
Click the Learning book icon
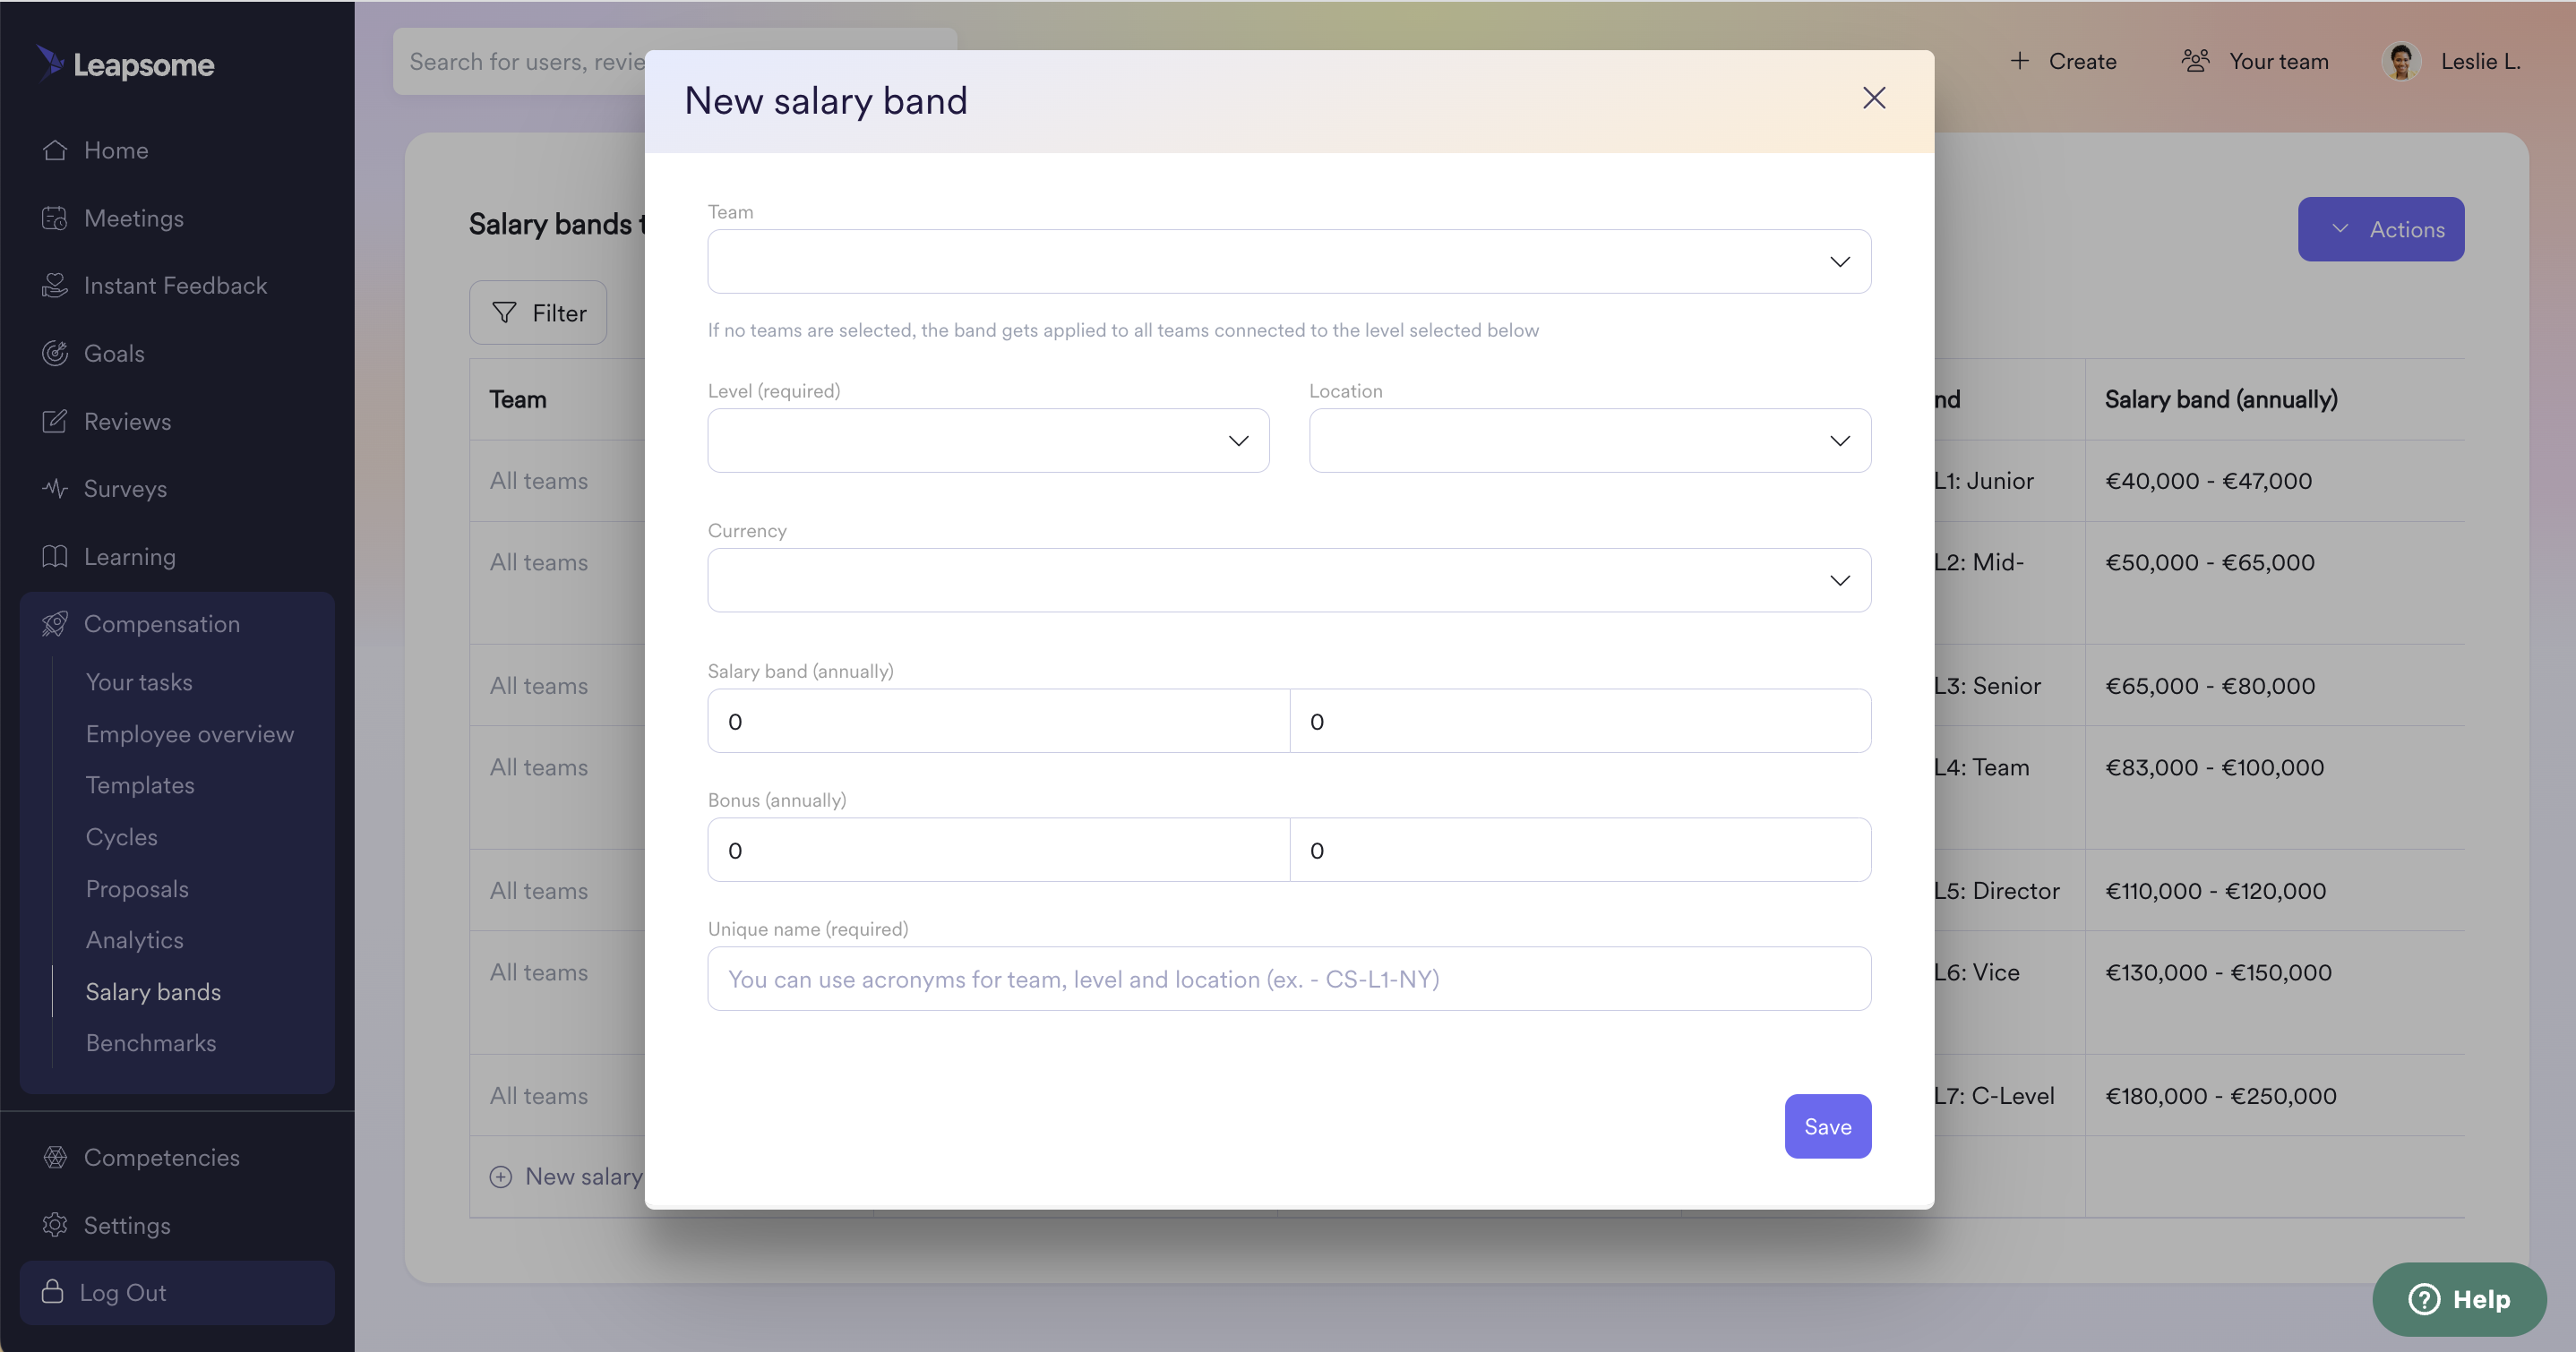(x=55, y=556)
